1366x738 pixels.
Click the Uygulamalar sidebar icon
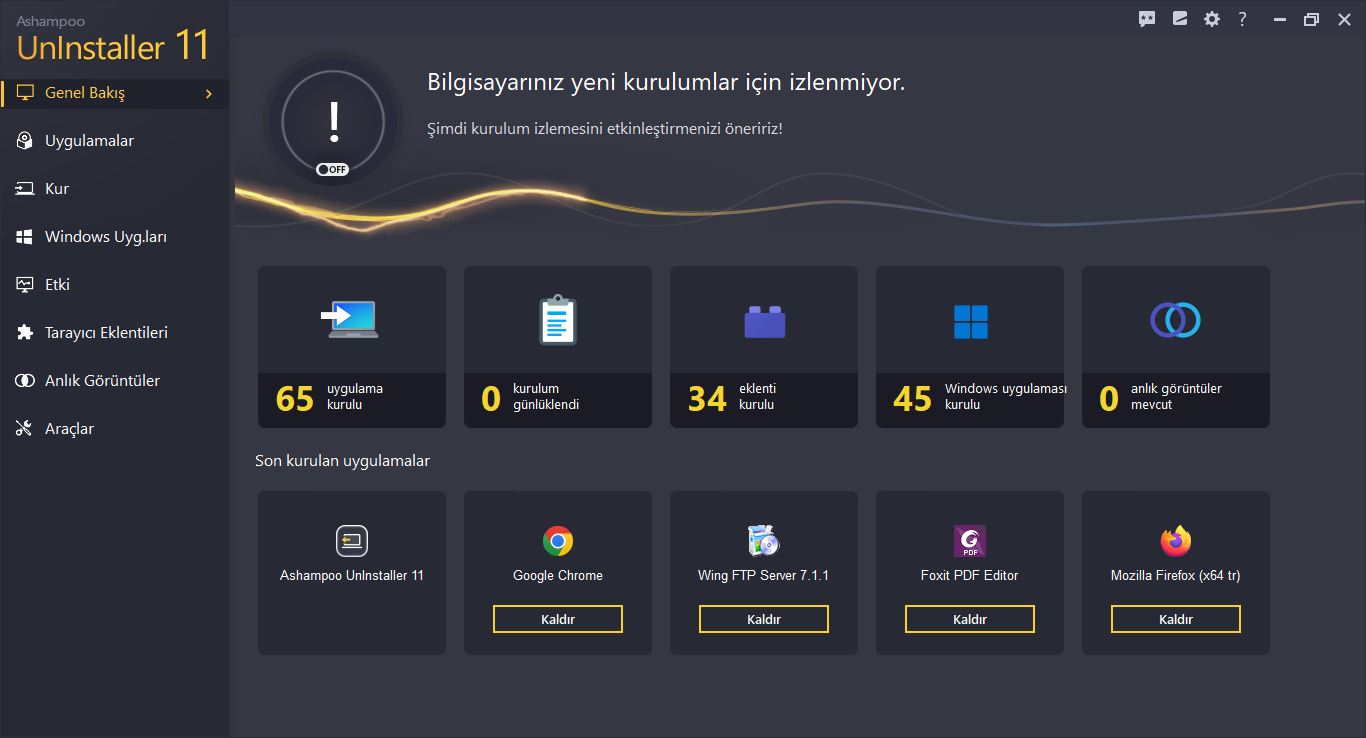(26, 141)
